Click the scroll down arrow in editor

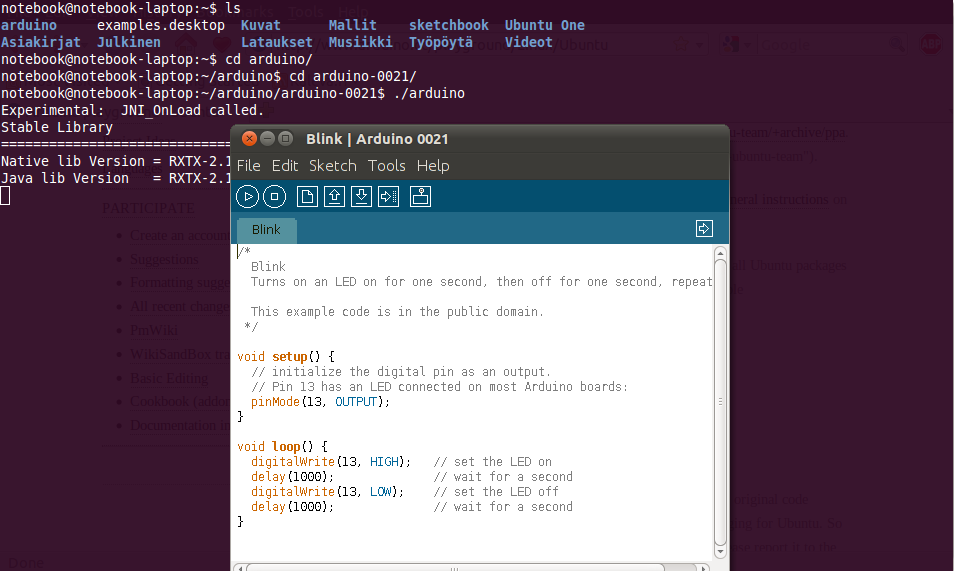coord(720,552)
